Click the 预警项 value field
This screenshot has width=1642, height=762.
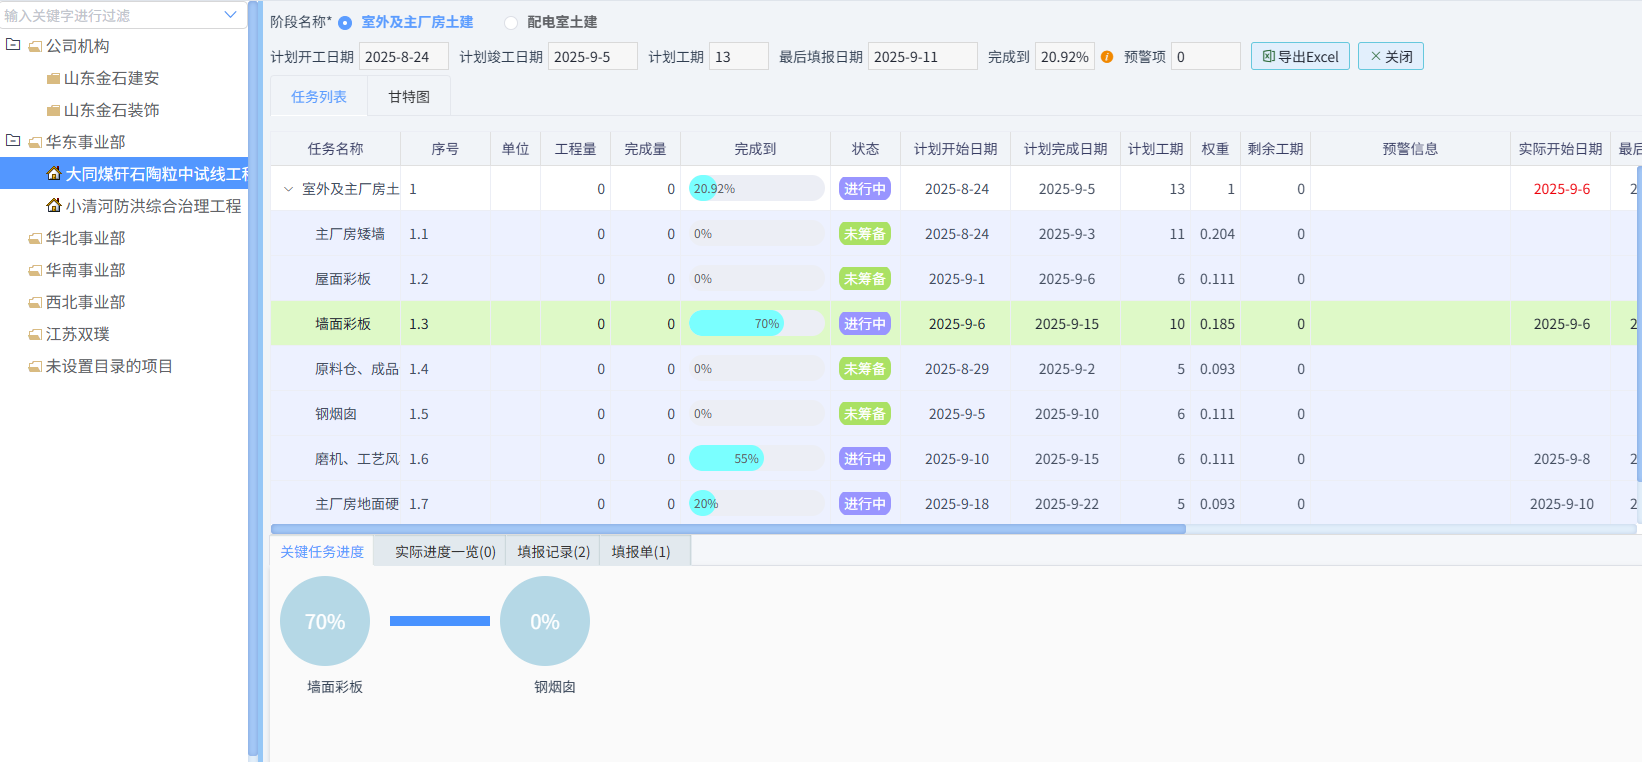coord(1206,57)
